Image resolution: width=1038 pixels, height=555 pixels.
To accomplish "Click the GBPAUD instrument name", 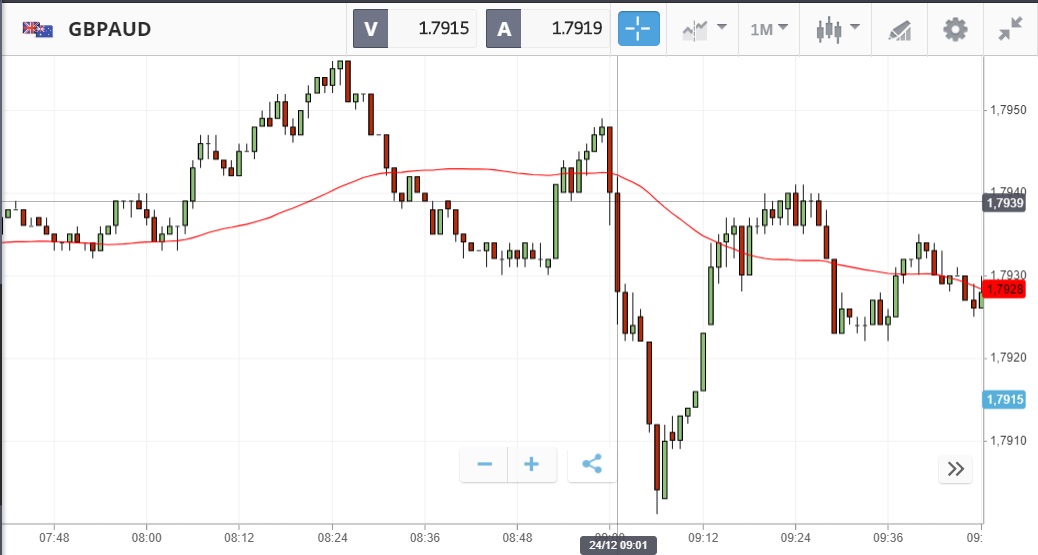I will 110,29.
